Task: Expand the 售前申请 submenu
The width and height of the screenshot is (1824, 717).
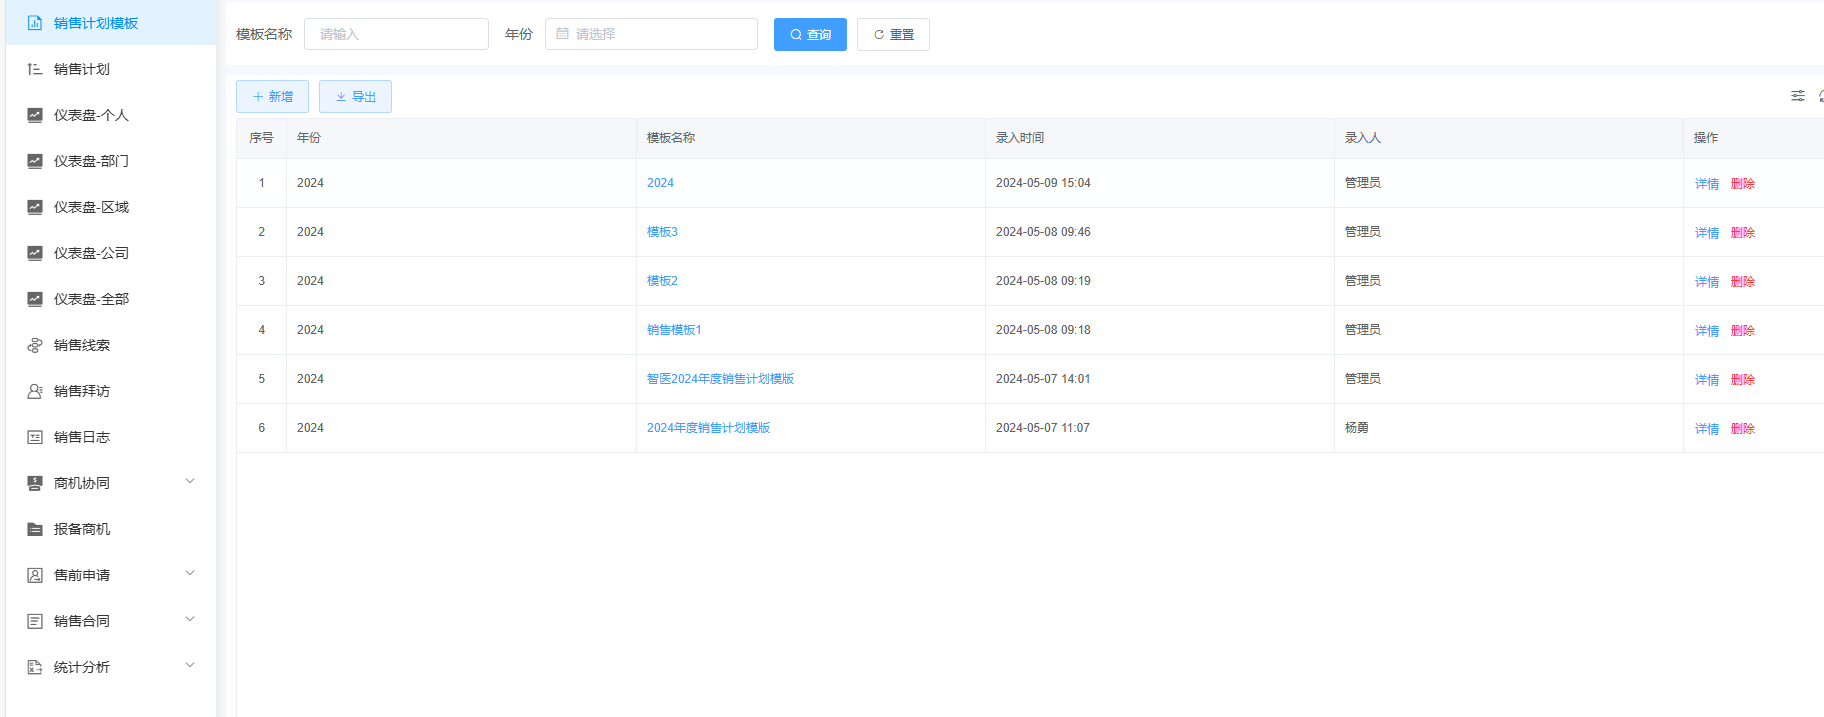Action: tap(190, 574)
